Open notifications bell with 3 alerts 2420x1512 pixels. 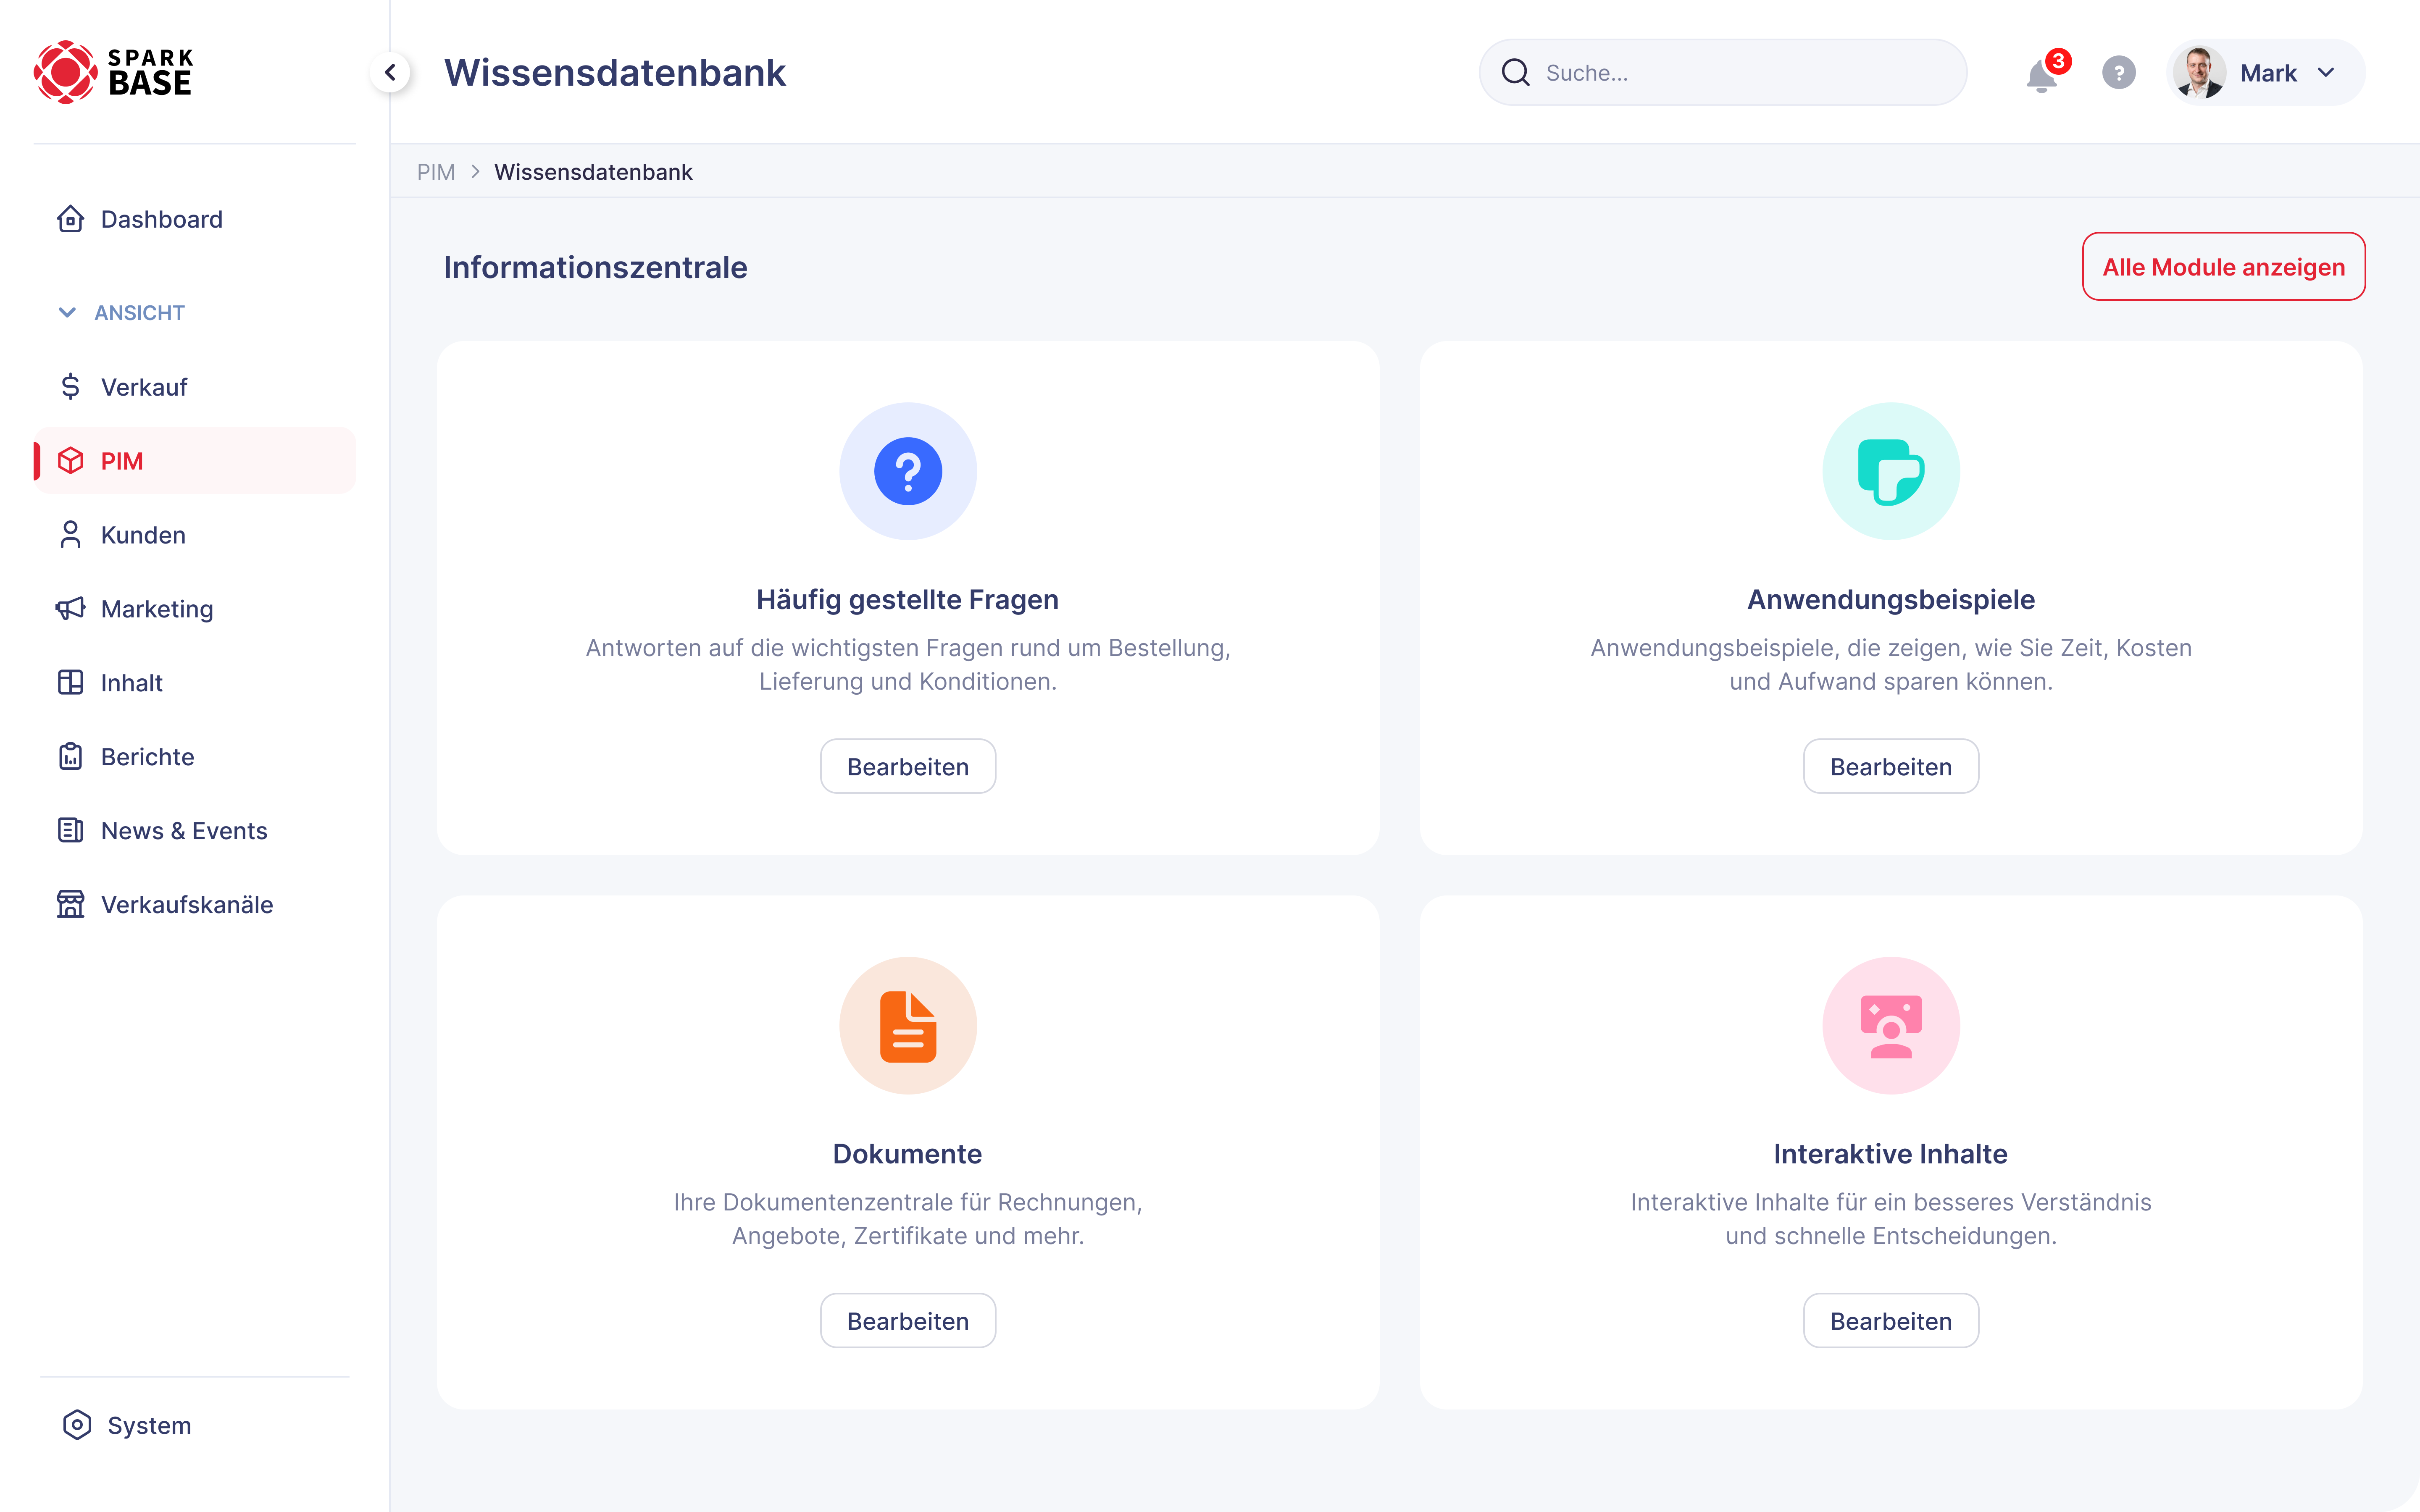click(2041, 76)
